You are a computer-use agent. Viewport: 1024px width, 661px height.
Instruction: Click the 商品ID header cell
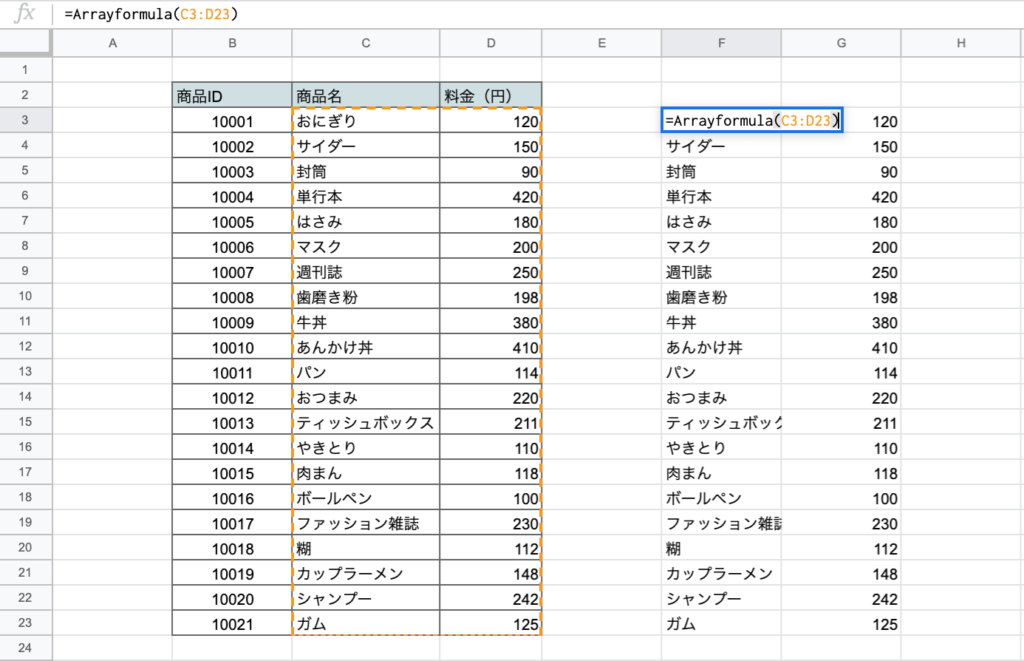pos(232,96)
